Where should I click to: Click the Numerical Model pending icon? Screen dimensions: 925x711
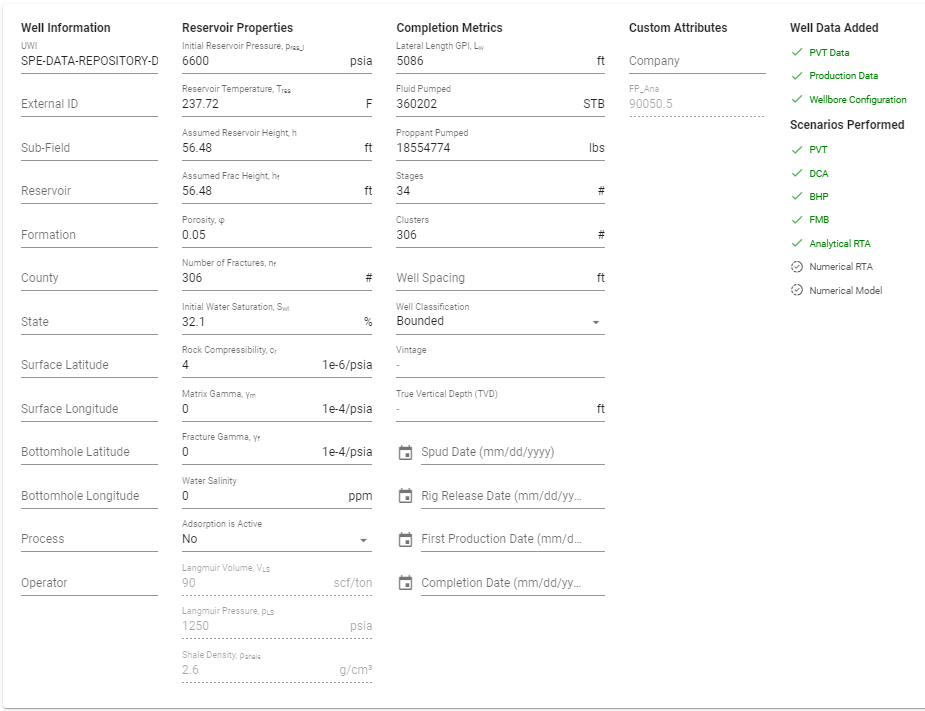[x=797, y=290]
